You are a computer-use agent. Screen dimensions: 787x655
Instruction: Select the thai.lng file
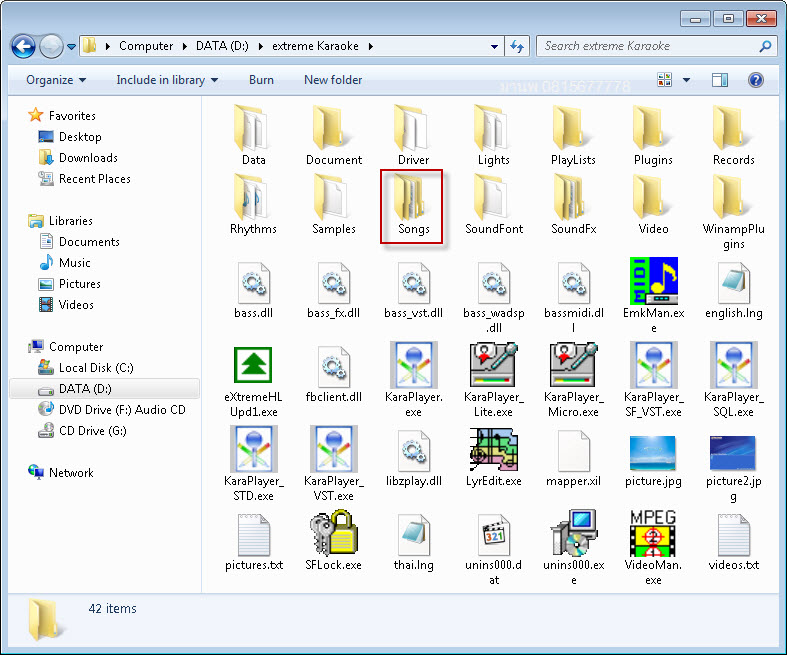tap(413, 543)
